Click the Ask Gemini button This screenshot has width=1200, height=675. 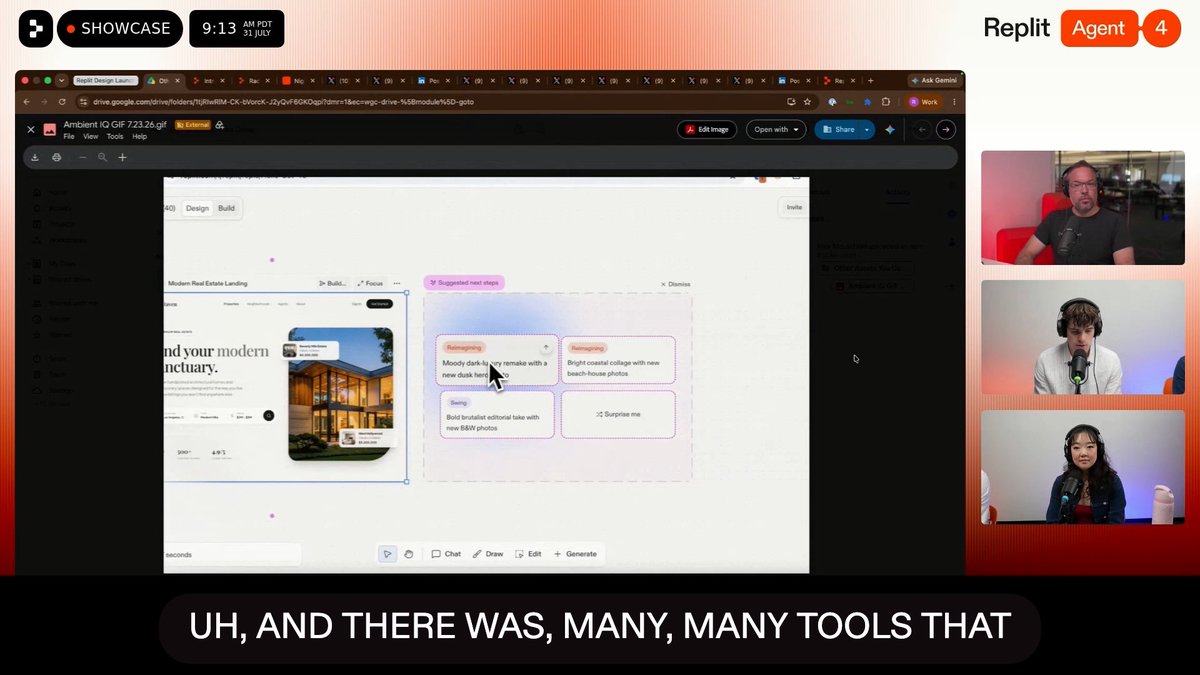[934, 80]
